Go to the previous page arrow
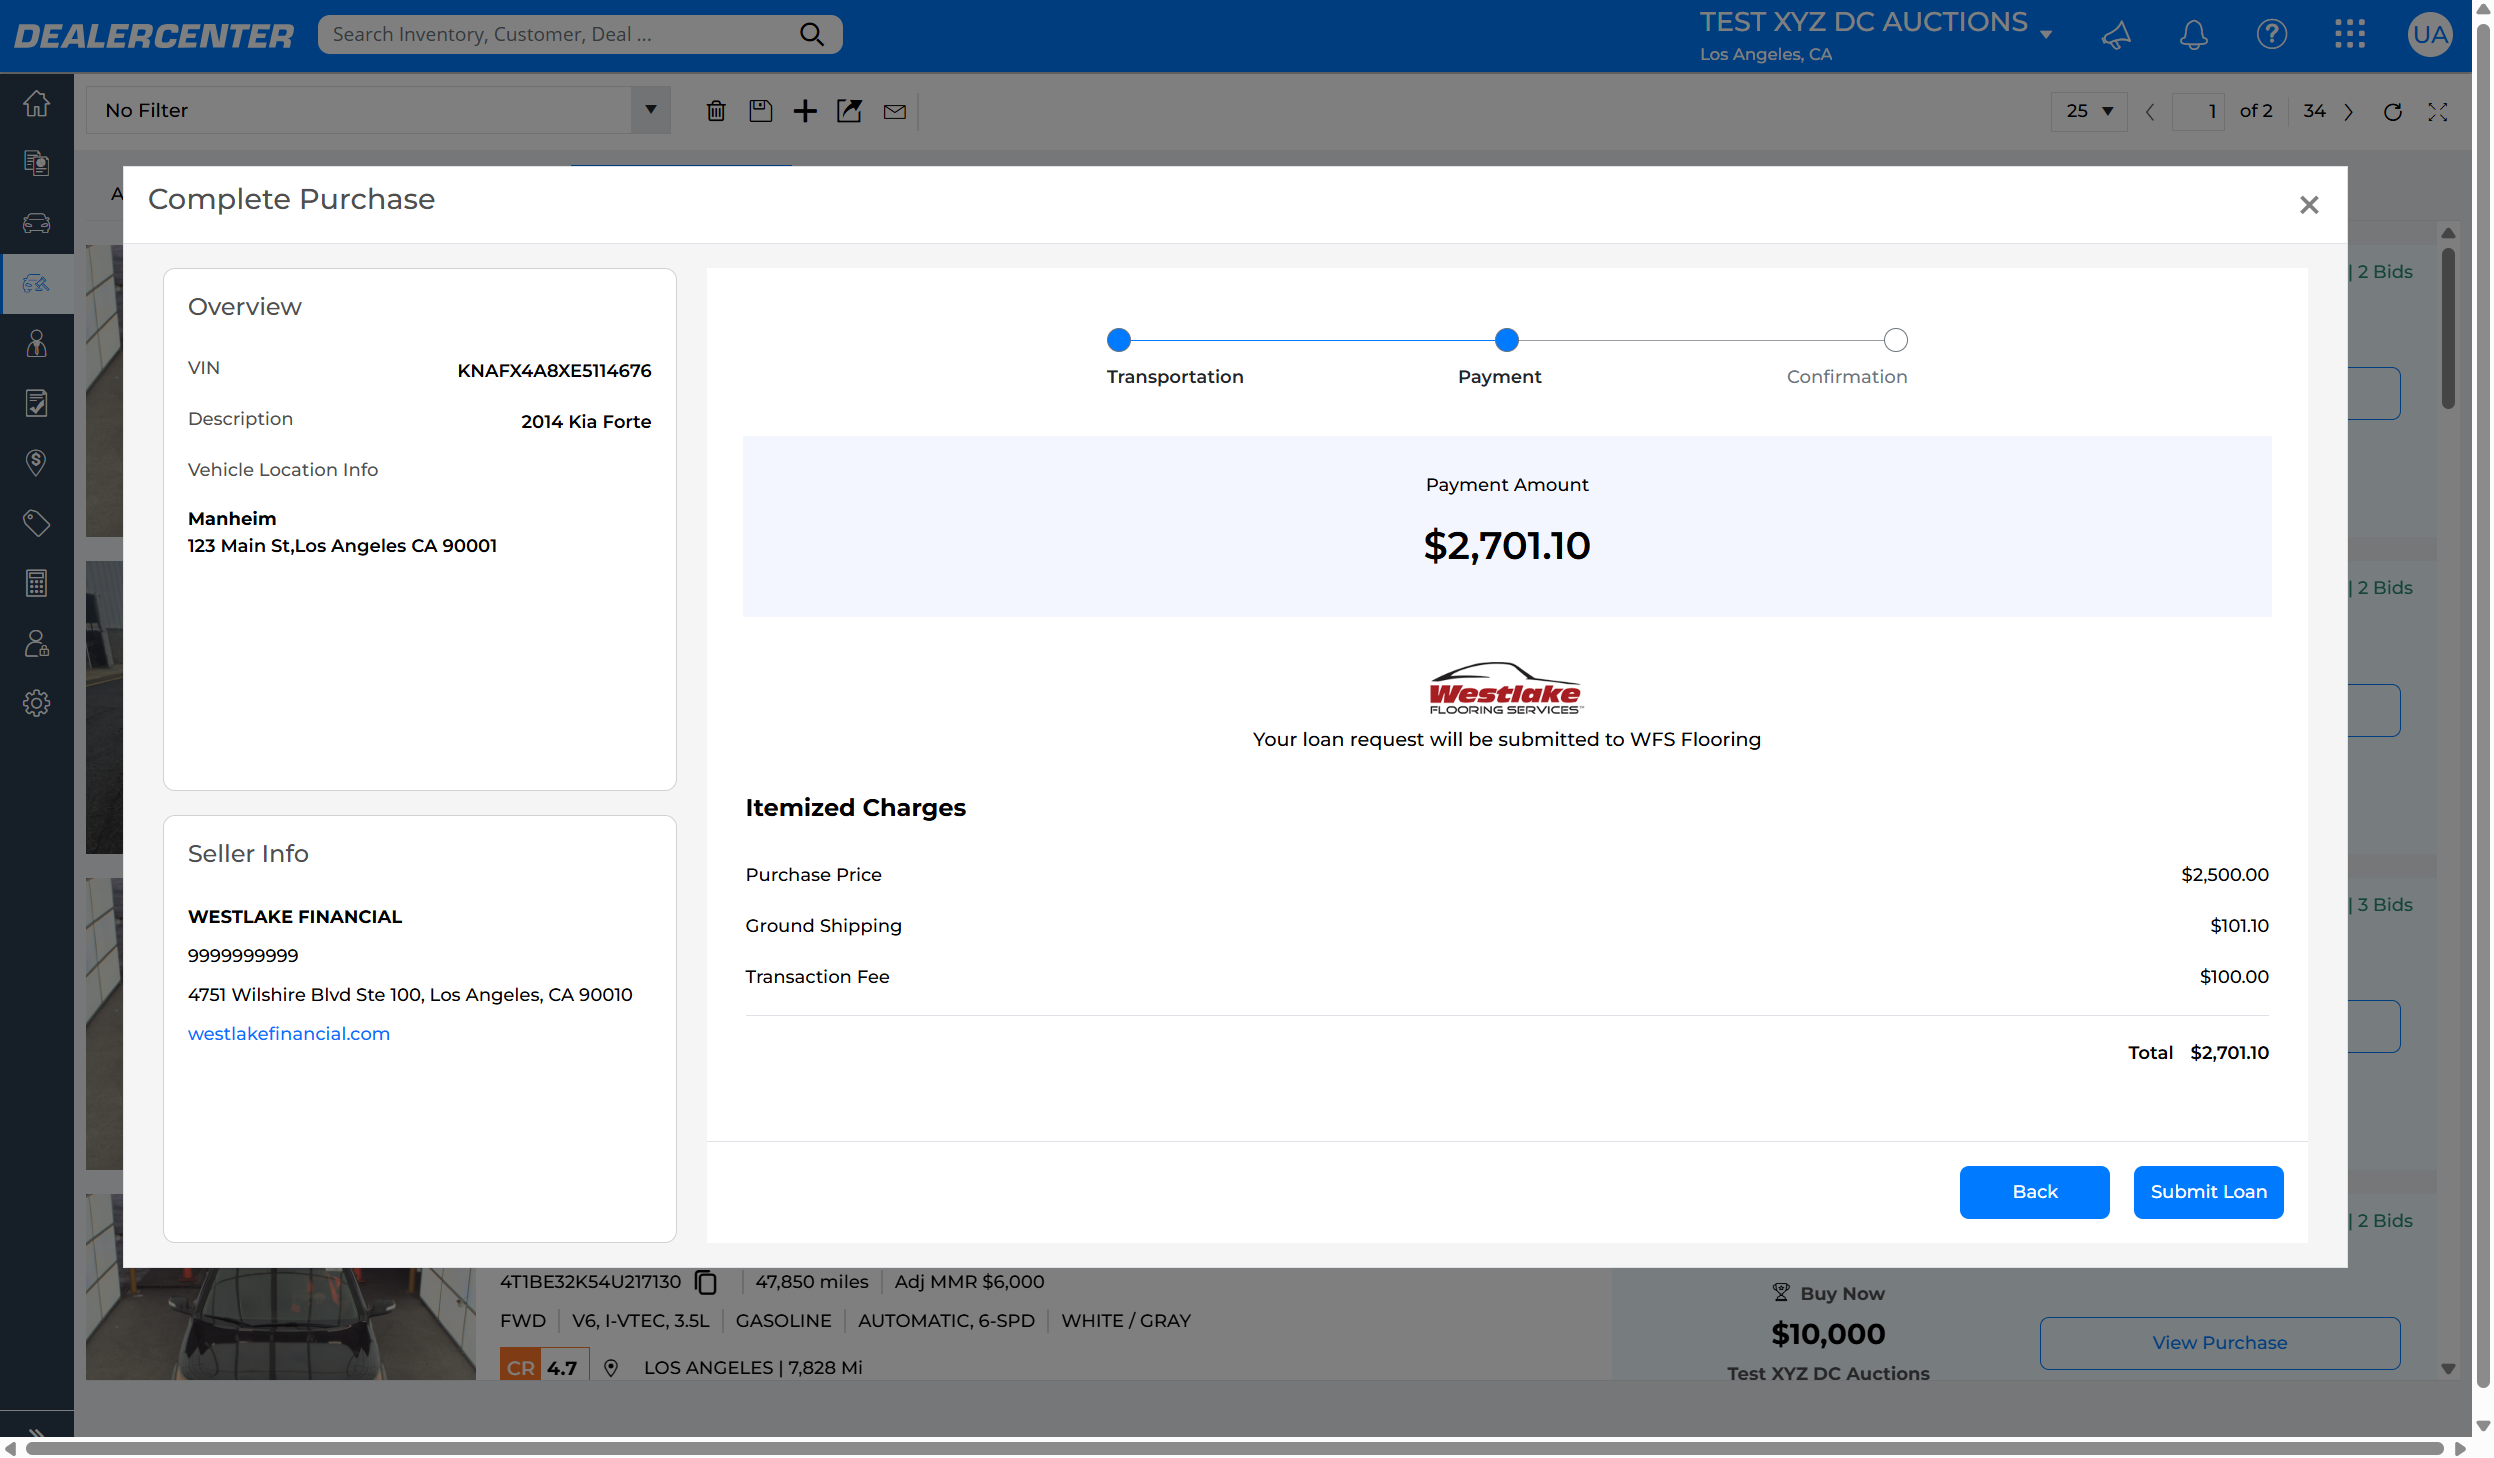Viewport: 2494px width, 1458px height. click(x=2150, y=112)
